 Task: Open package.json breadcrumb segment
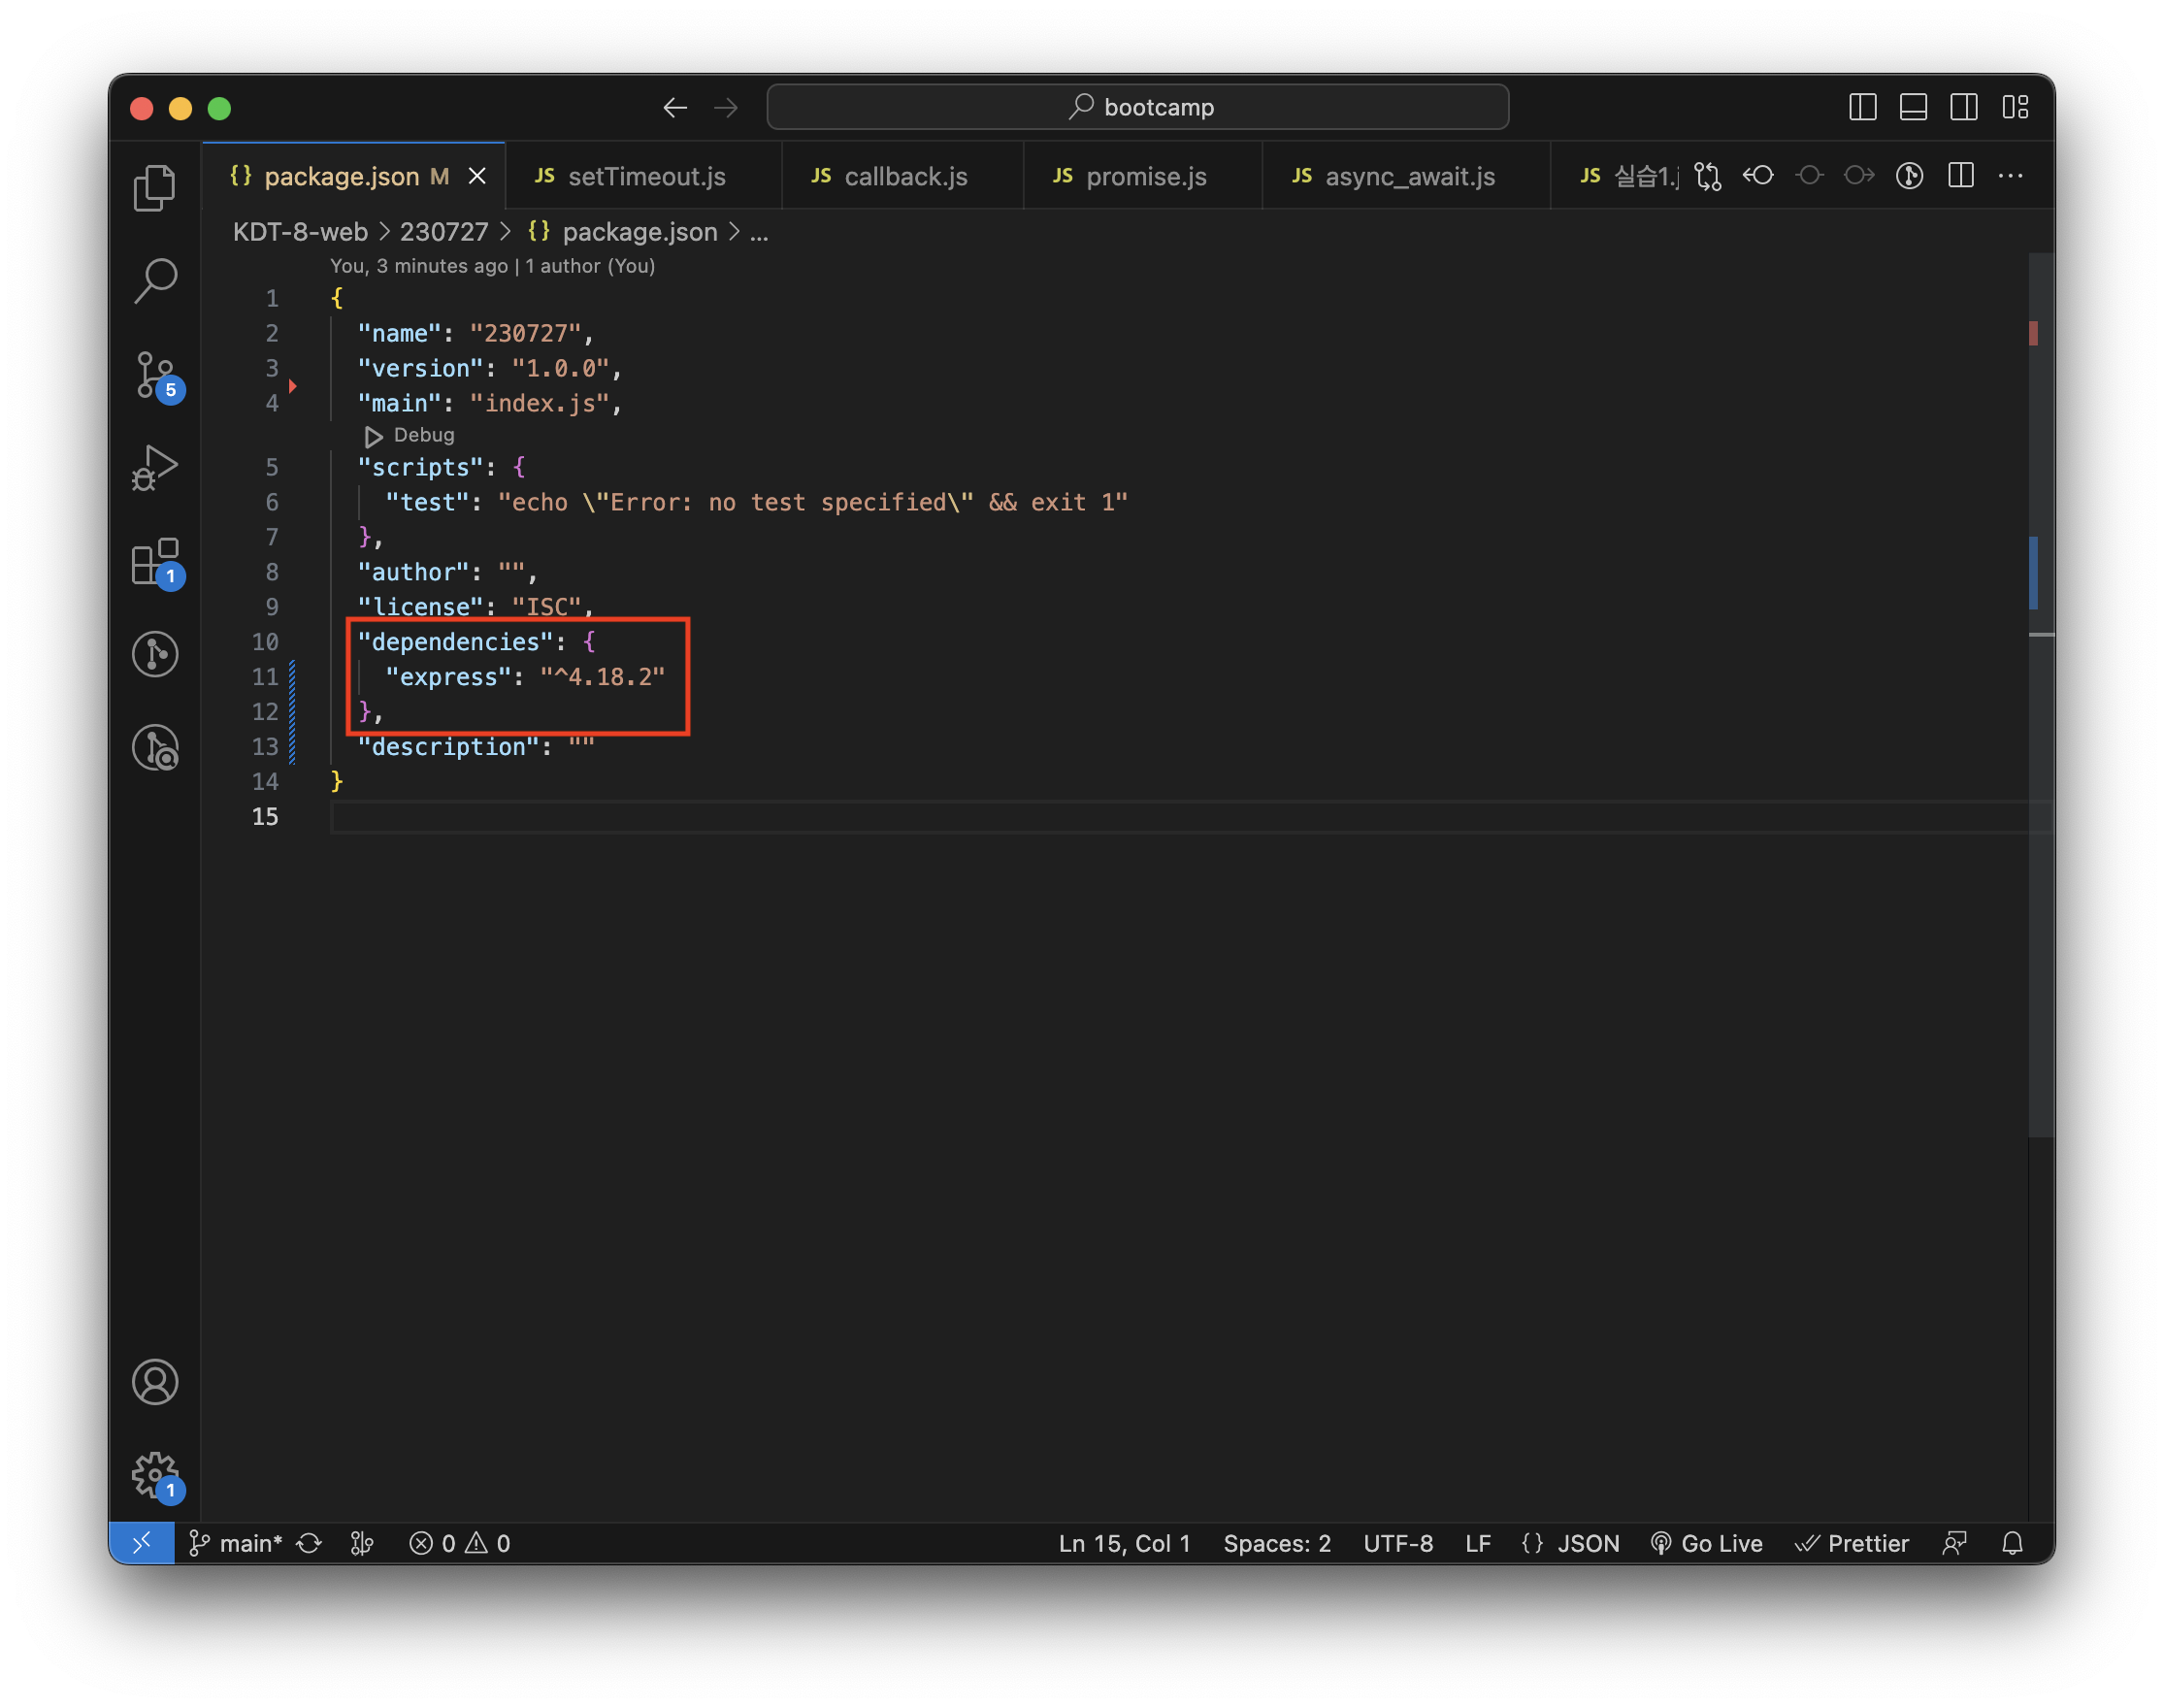pyautogui.click(x=622, y=232)
